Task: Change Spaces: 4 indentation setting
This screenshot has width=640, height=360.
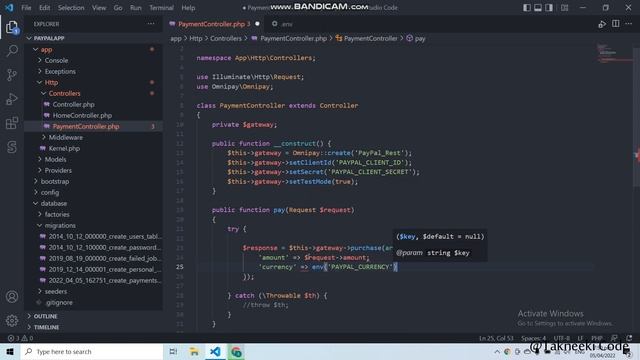Action: tap(533, 338)
